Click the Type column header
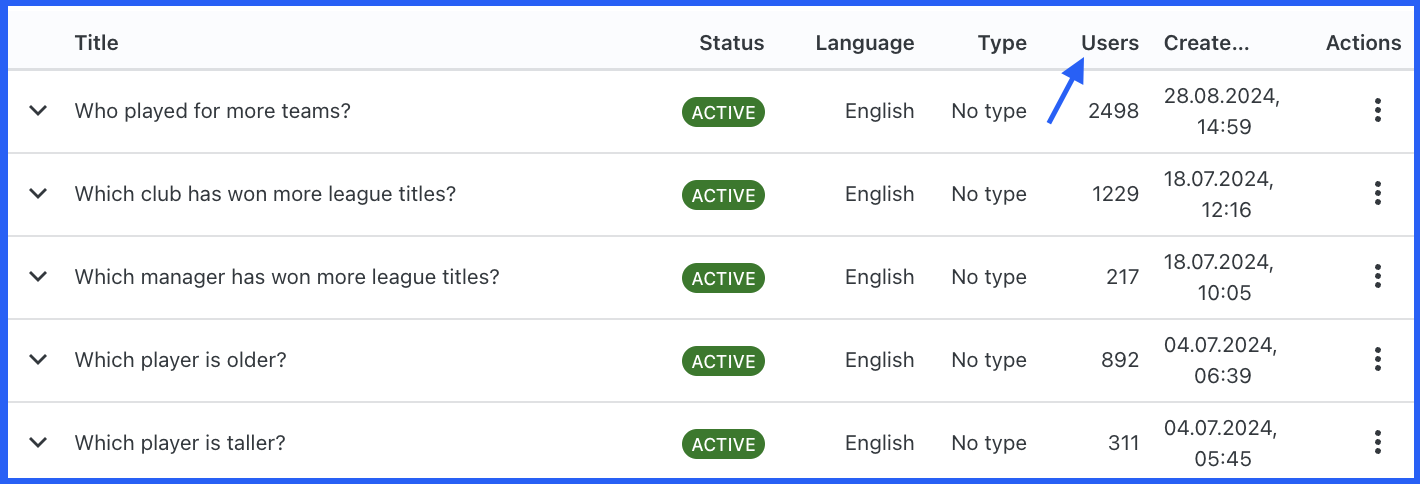Image resolution: width=1420 pixels, height=484 pixels. 1002,43
